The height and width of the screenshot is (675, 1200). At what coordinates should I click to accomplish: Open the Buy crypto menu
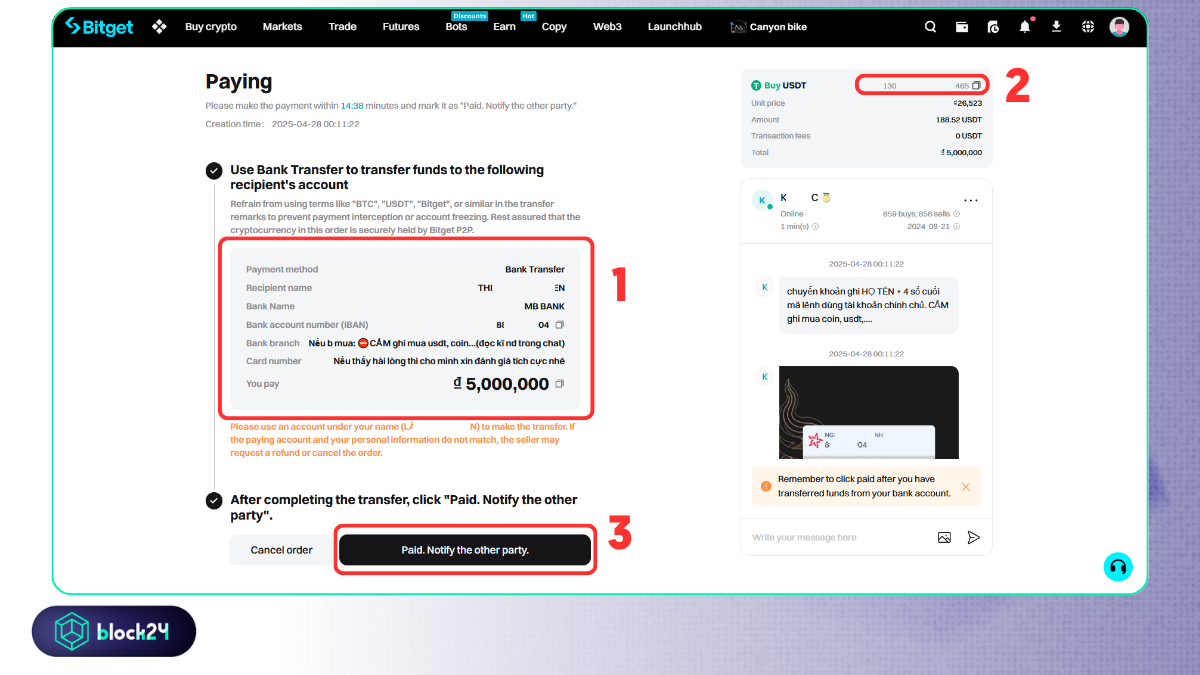[211, 27]
